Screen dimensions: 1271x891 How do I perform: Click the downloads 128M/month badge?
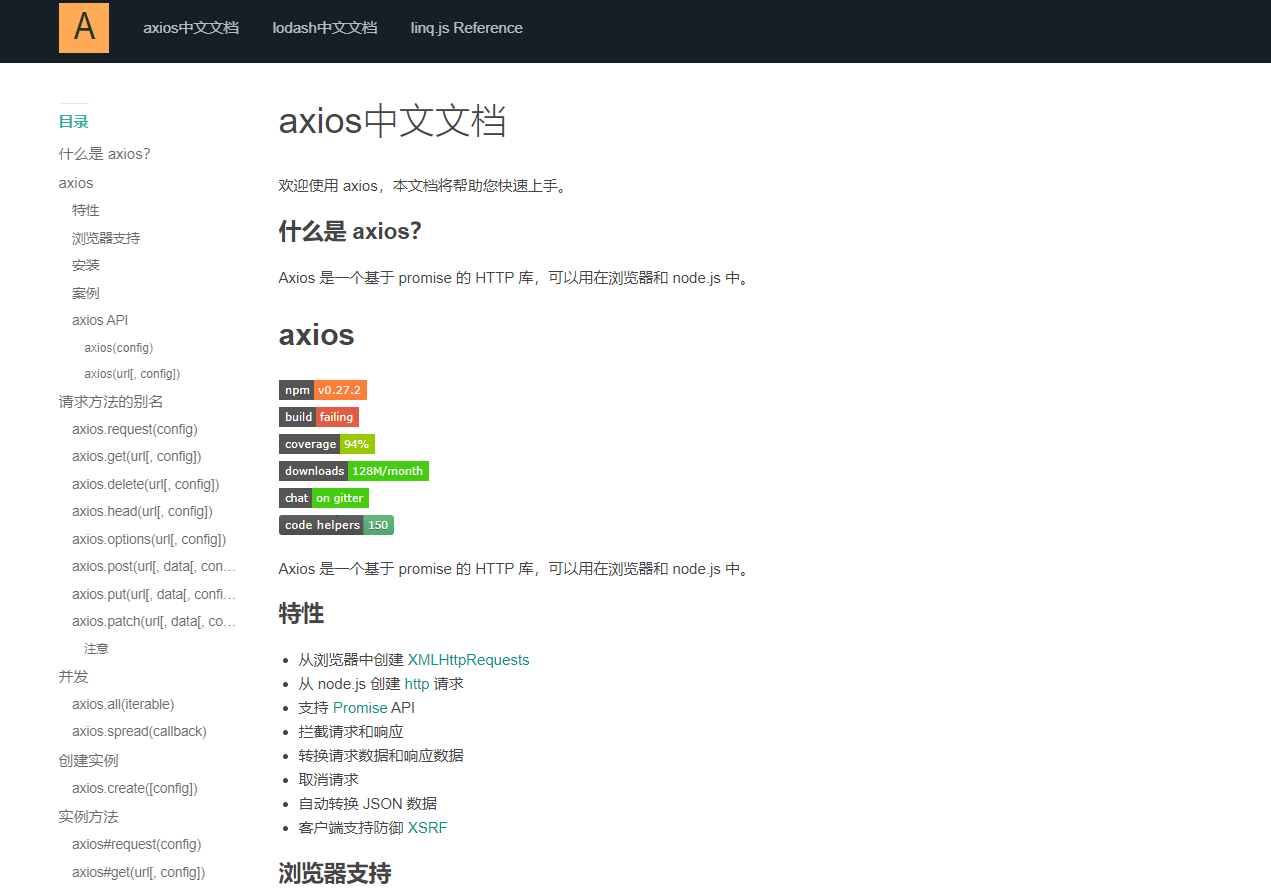click(353, 470)
